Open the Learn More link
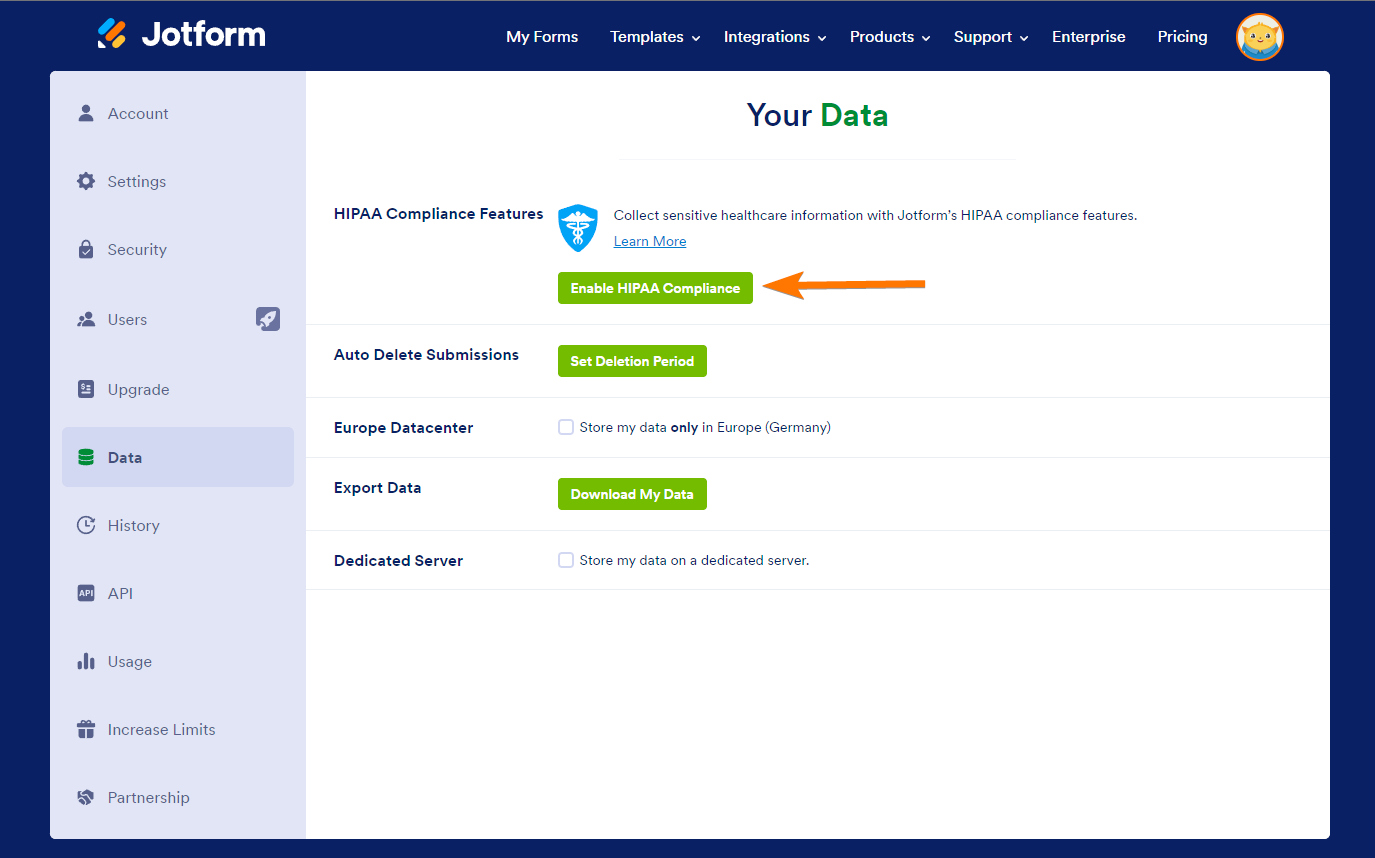The height and width of the screenshot is (858, 1375). click(649, 241)
